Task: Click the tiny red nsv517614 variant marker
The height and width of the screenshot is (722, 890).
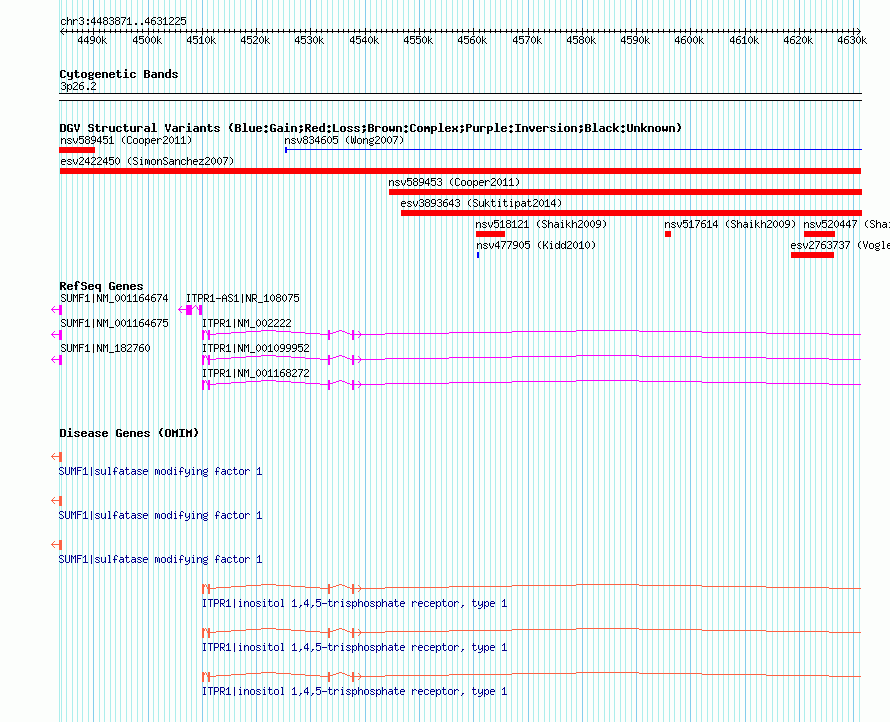Action: pos(668,234)
